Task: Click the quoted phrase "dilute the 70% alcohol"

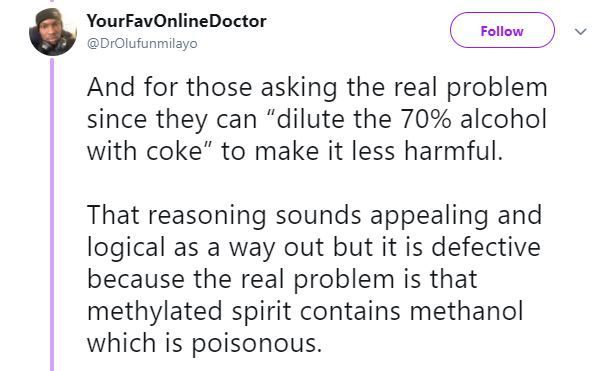Action: point(407,119)
